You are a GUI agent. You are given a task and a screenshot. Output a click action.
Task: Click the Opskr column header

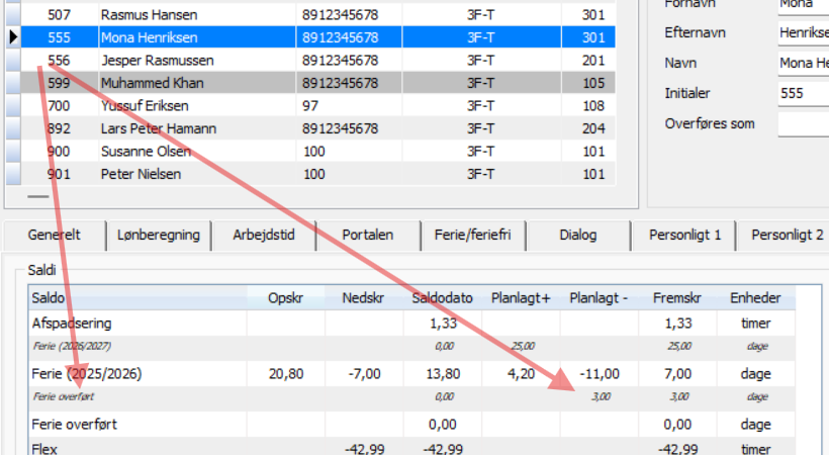pos(285,298)
